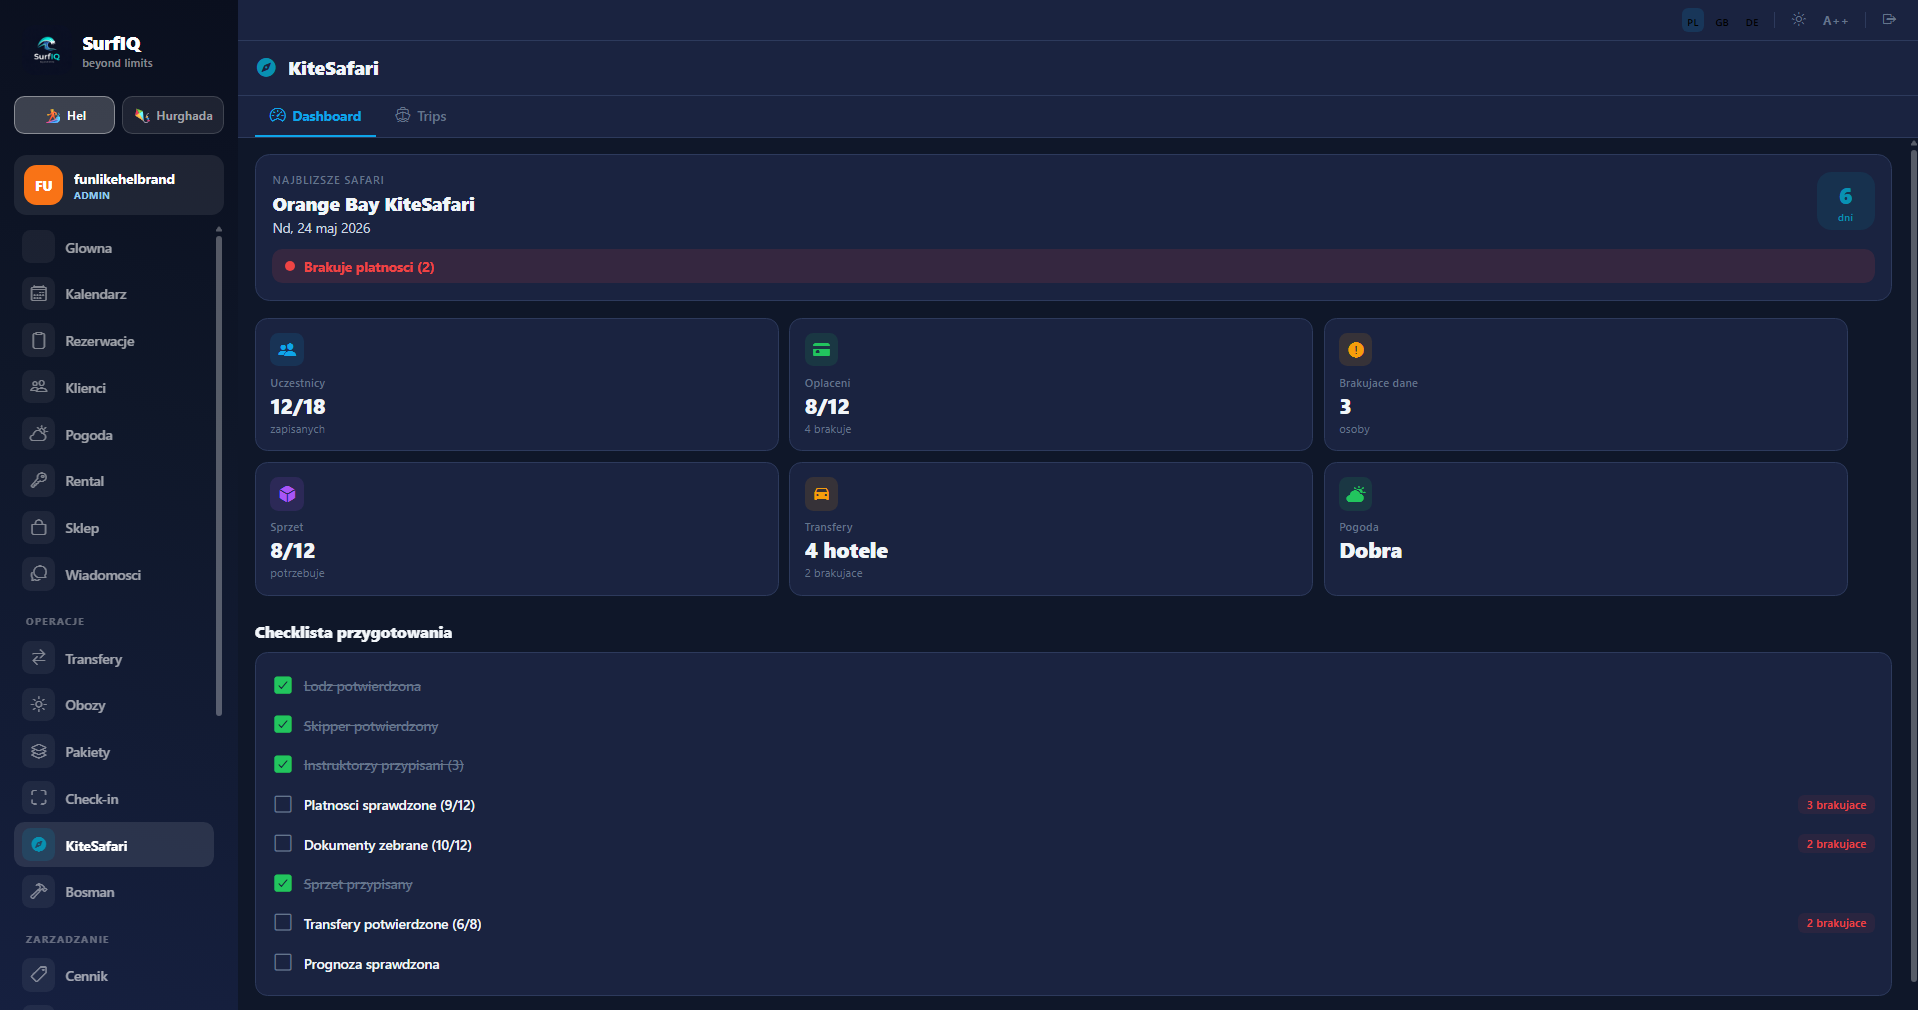Click 2 brakujace badge for Dokumenty

(x=1836, y=844)
